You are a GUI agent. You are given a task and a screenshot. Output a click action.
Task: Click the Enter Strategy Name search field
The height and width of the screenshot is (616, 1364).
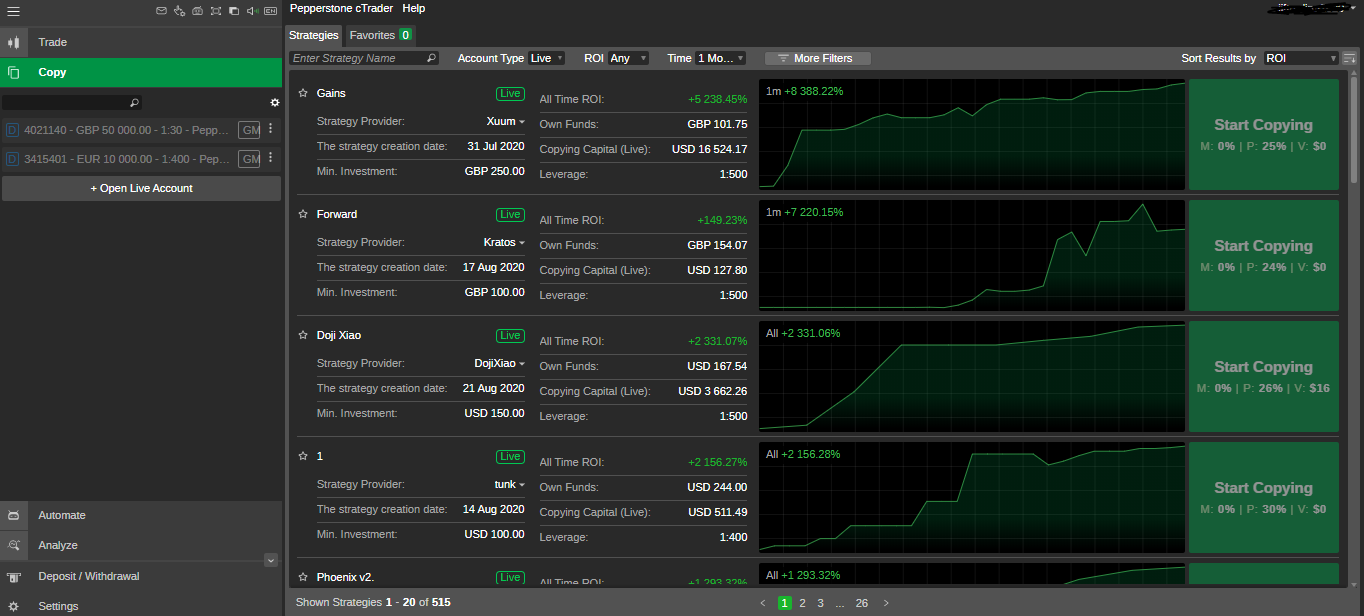click(x=358, y=58)
